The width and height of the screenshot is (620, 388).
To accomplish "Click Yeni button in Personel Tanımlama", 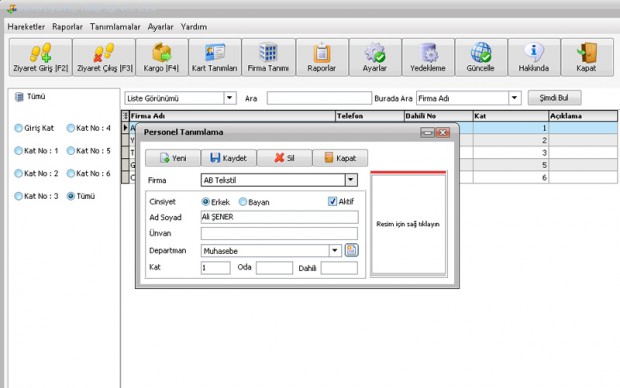I will click(173, 158).
